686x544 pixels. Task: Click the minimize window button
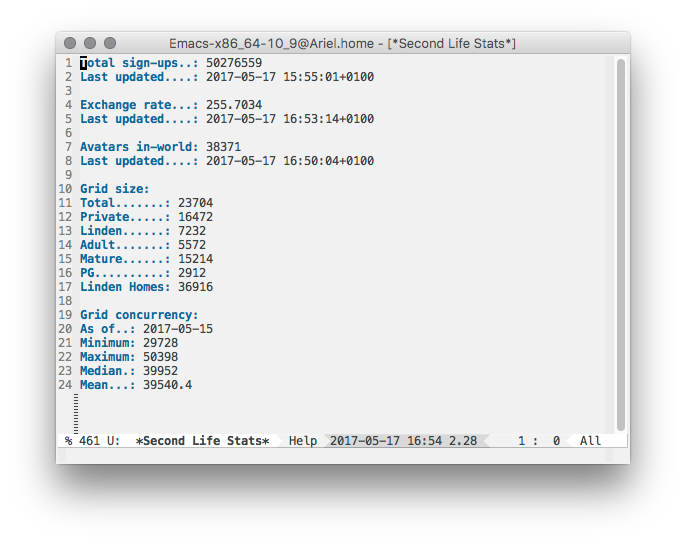coord(90,43)
